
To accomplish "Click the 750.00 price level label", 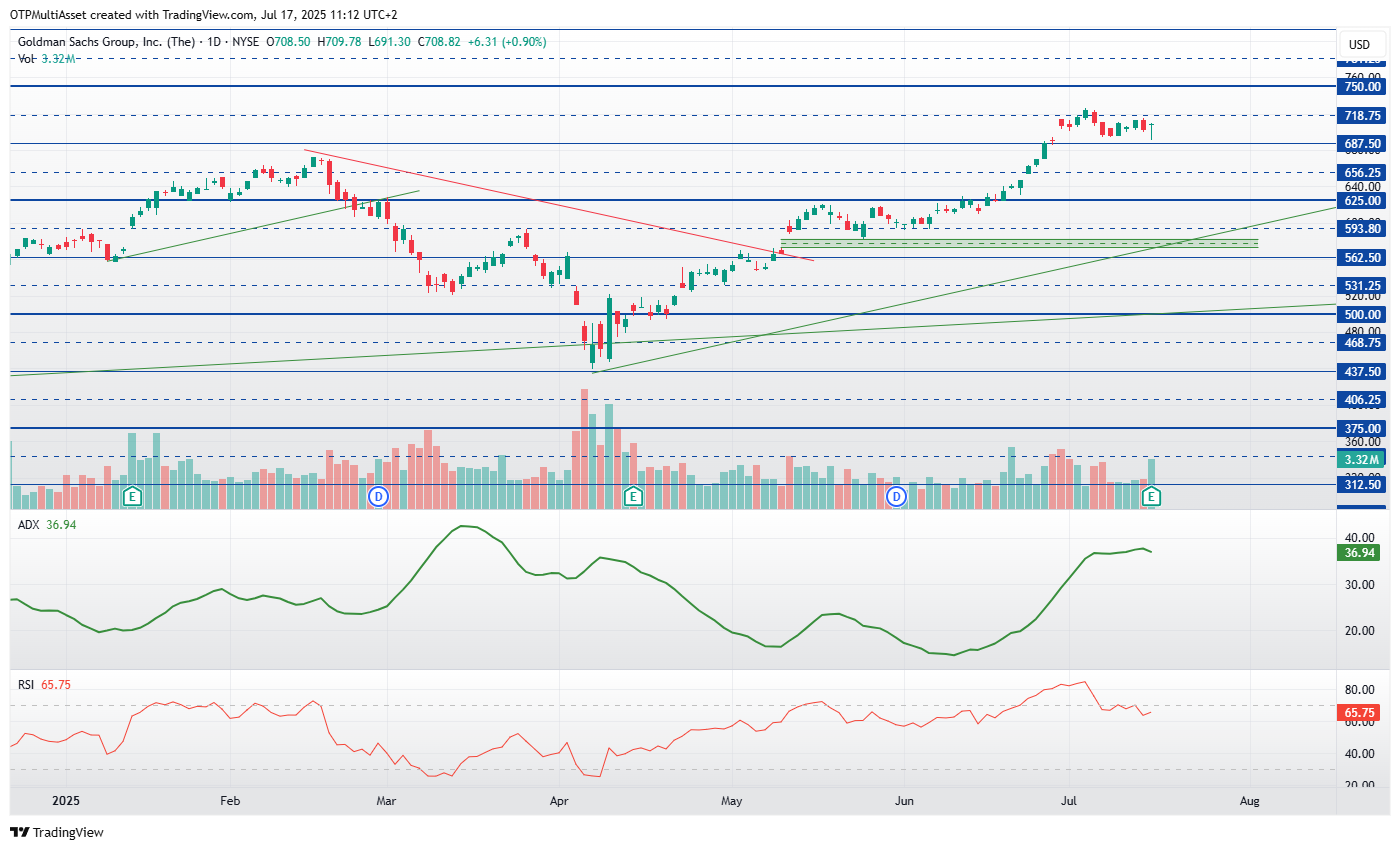I will click(x=1360, y=87).
